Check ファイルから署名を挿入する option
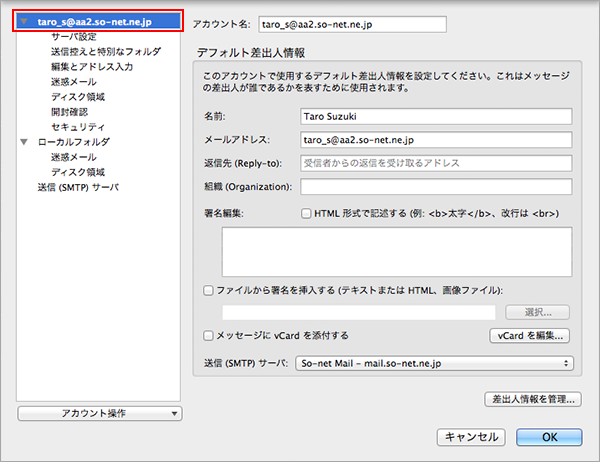Viewport: 600px width, 462px height. tap(208, 290)
